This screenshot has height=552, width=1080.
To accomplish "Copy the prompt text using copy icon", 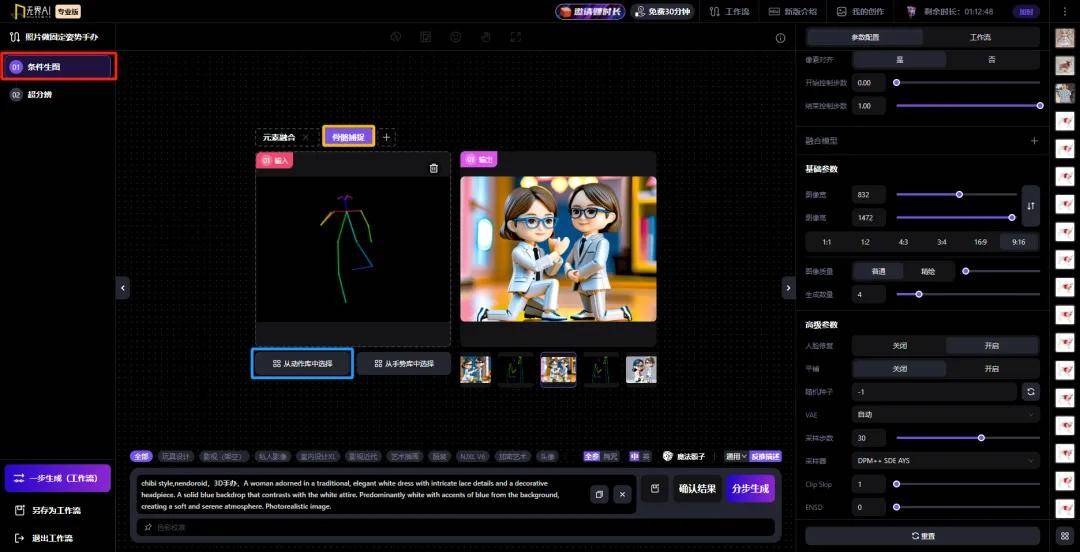I will tap(598, 494).
